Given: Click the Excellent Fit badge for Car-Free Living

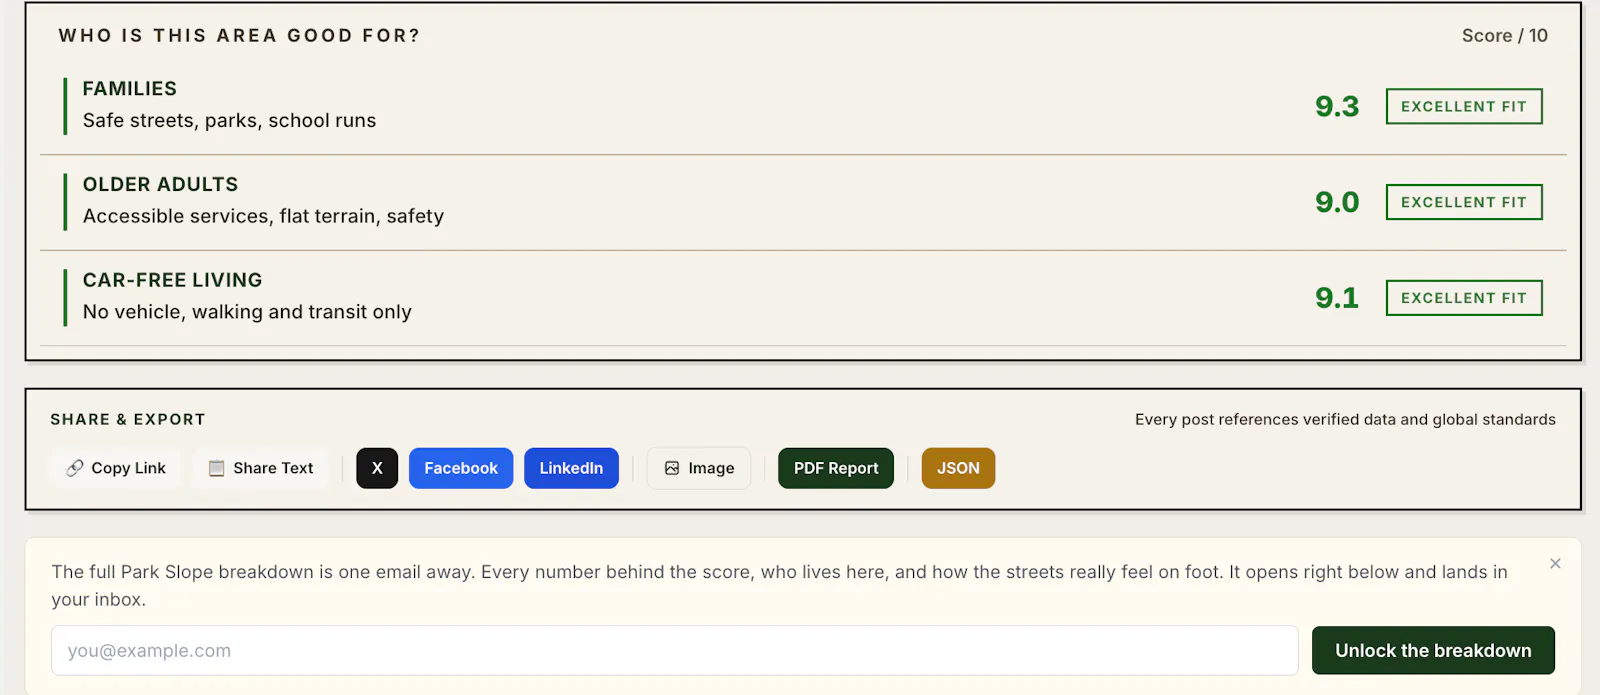Looking at the screenshot, I should (1464, 298).
